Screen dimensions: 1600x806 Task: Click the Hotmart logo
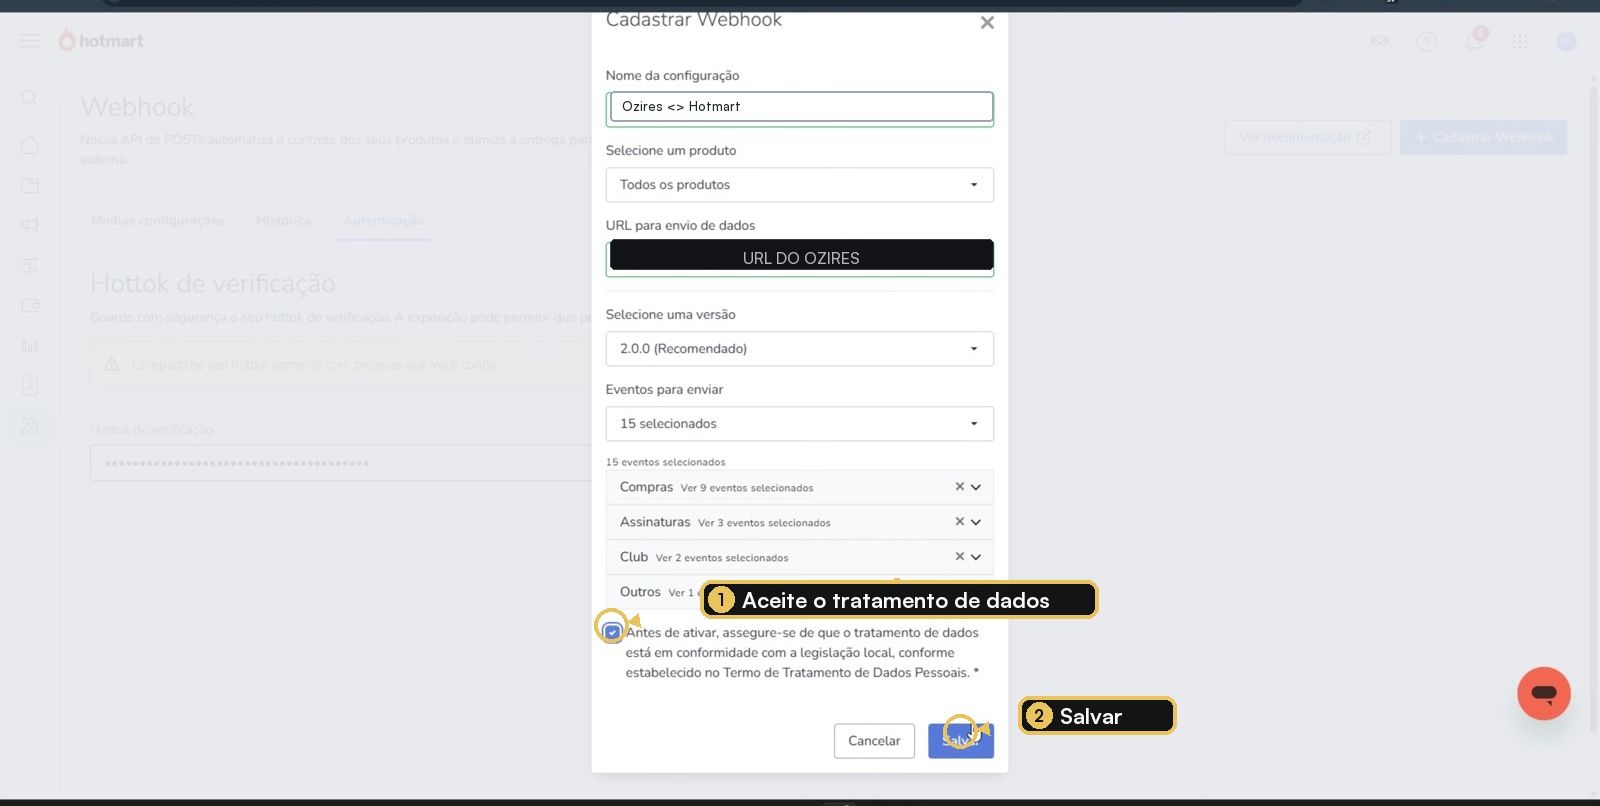101,41
